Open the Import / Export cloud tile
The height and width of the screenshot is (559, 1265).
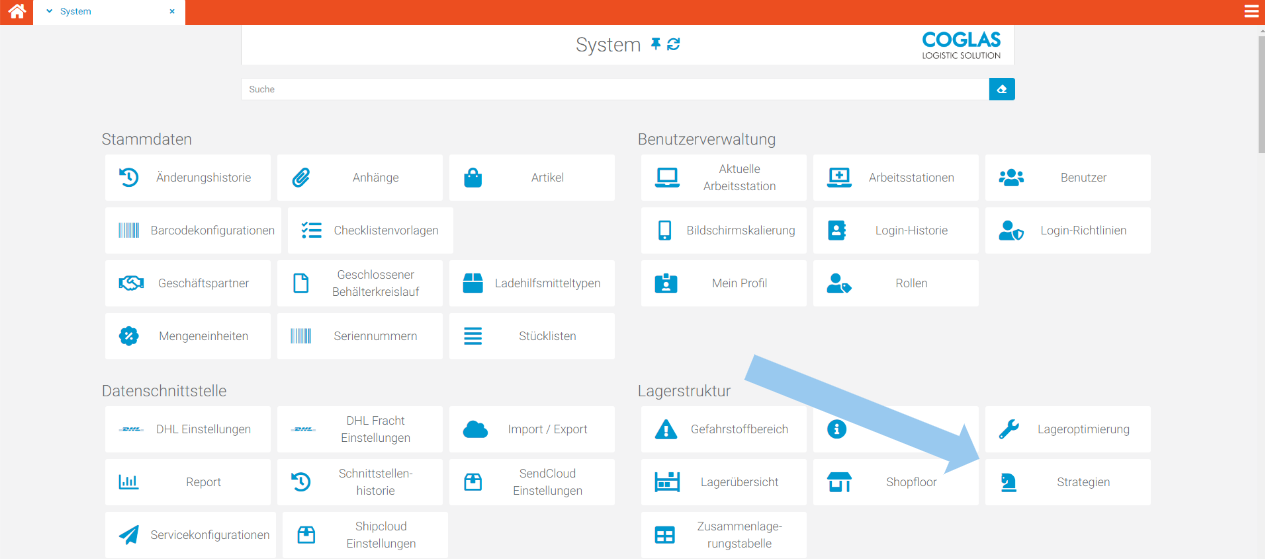coord(531,429)
